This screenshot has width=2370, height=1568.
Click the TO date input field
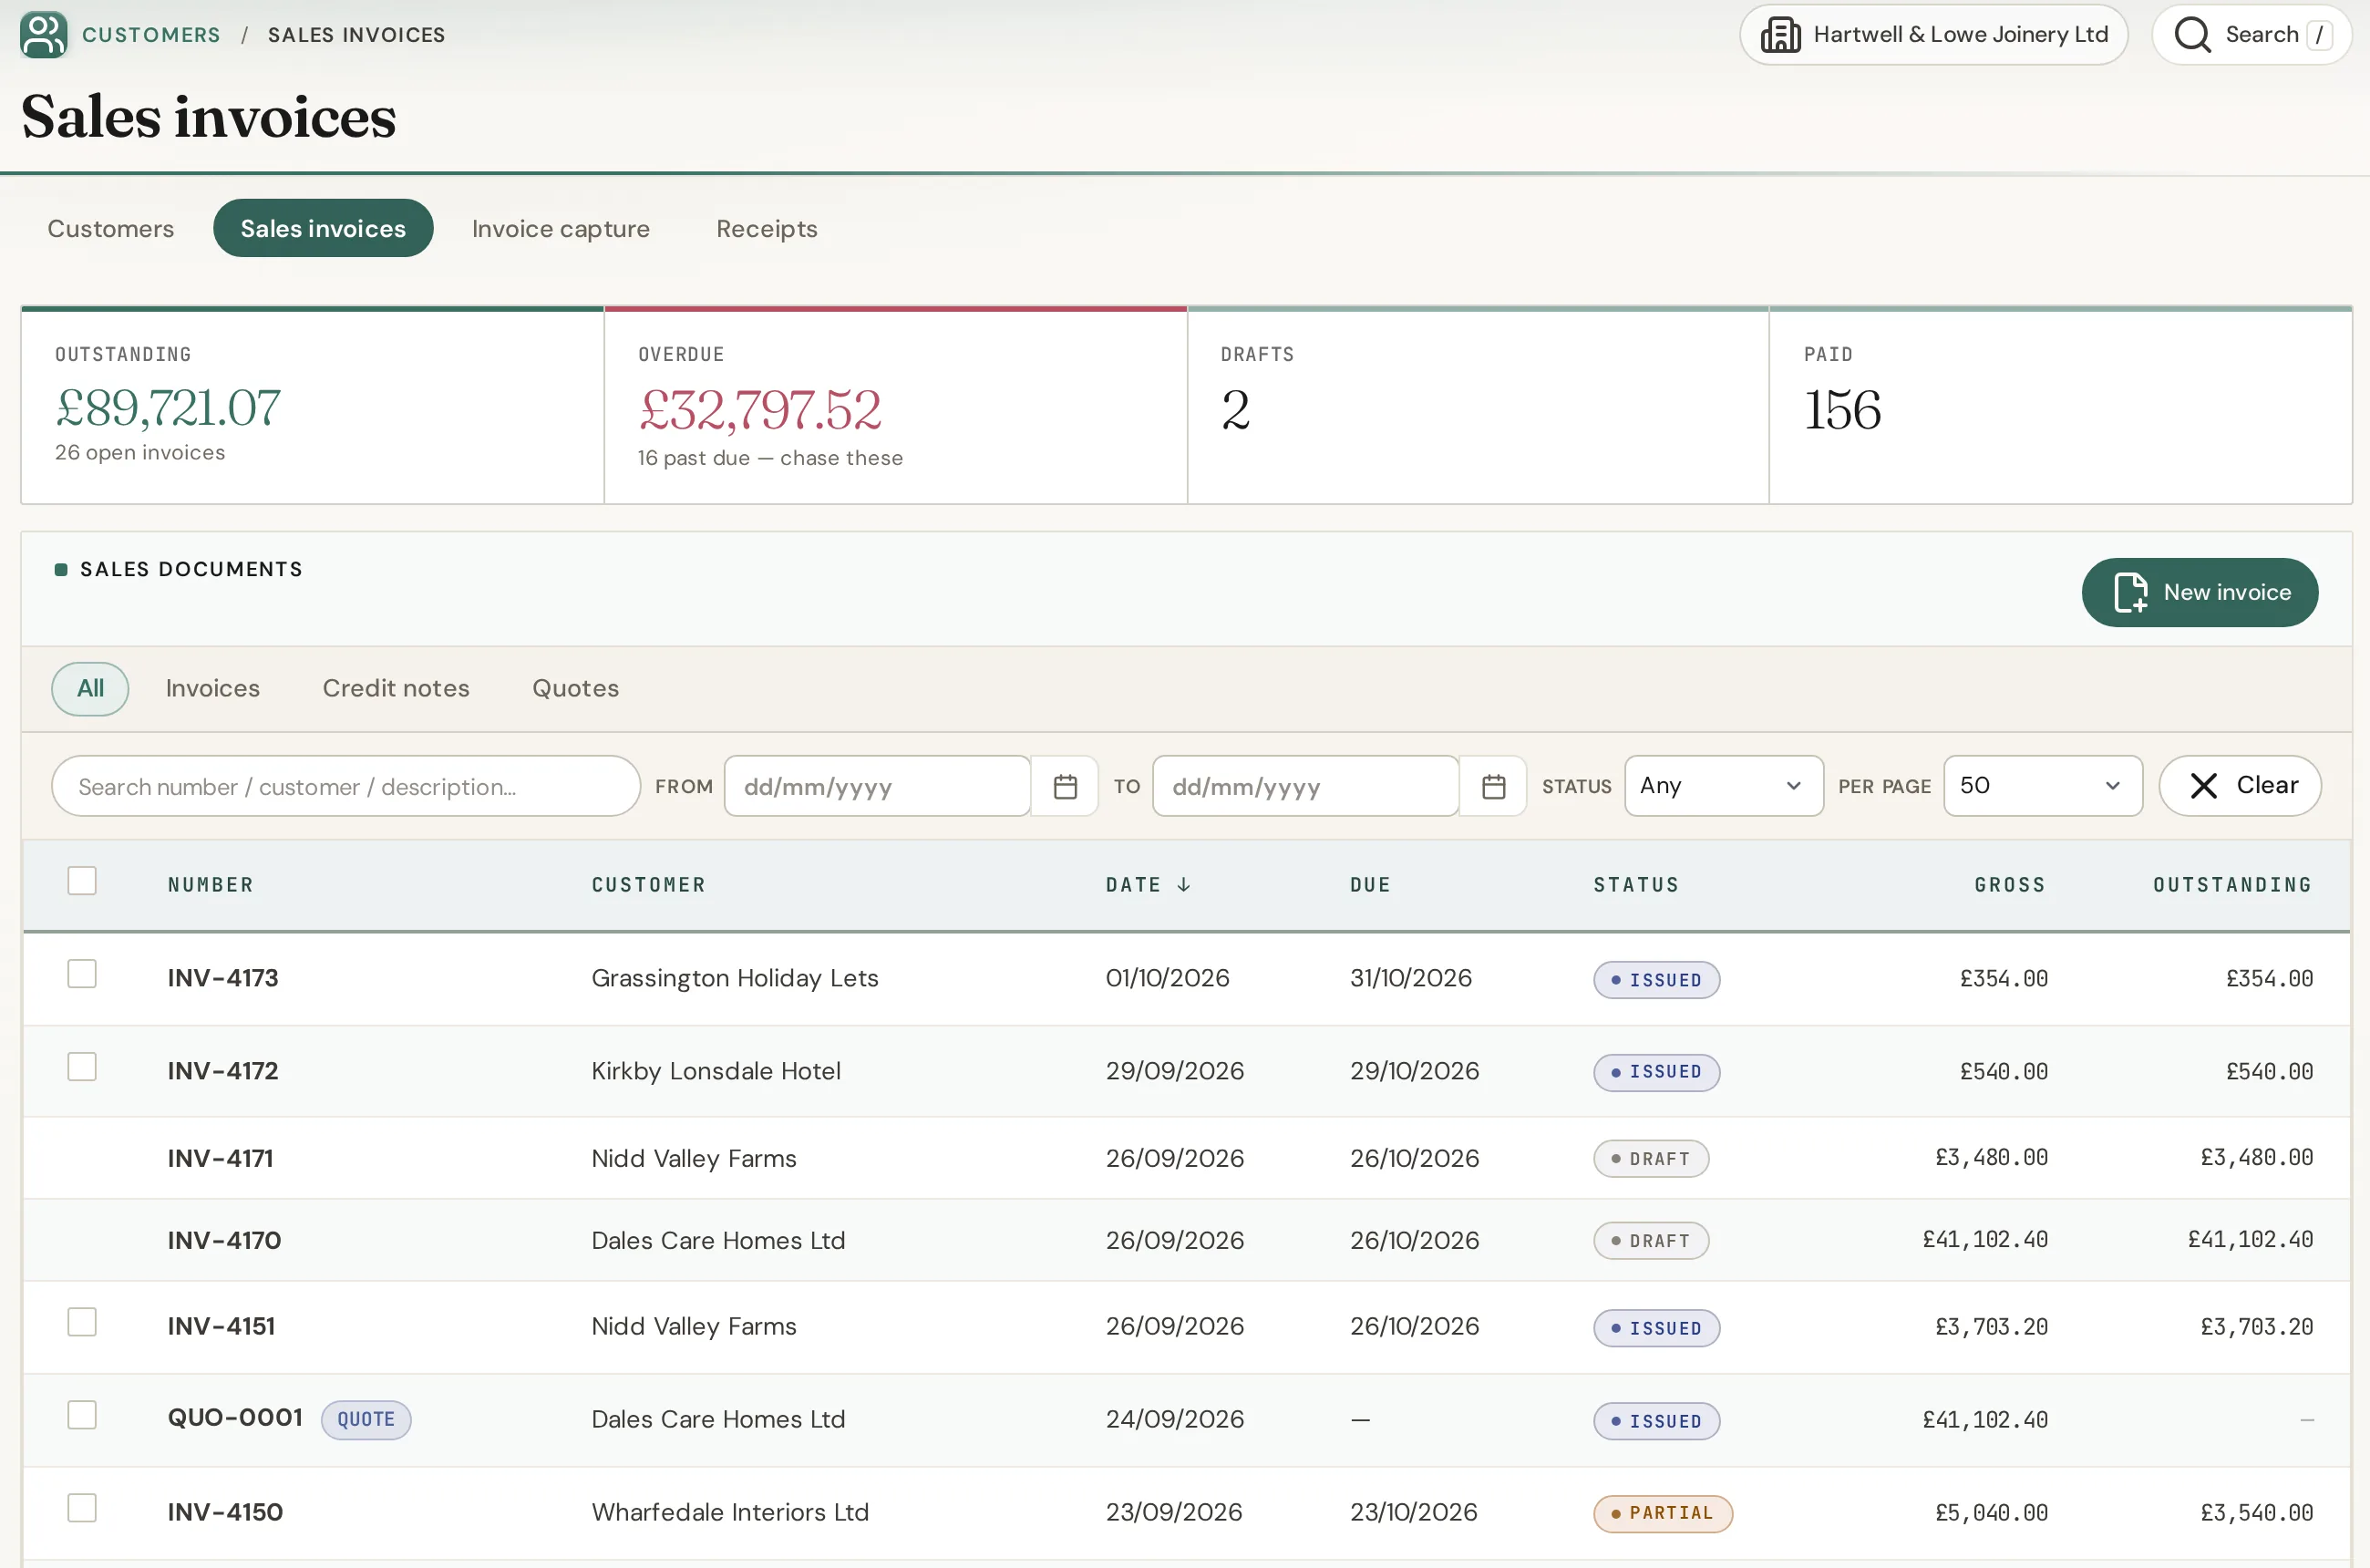tap(1305, 786)
